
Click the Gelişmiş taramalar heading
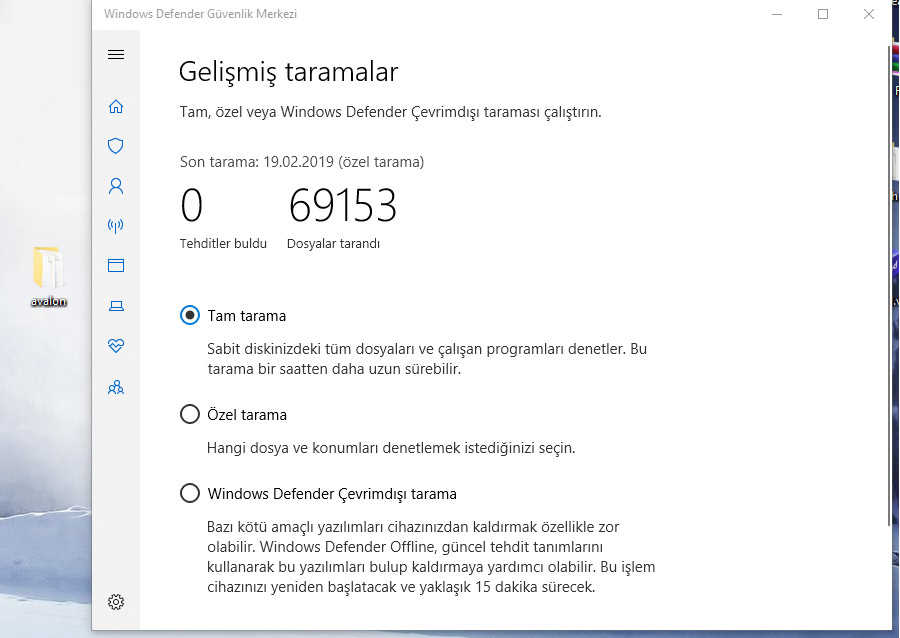tap(288, 72)
